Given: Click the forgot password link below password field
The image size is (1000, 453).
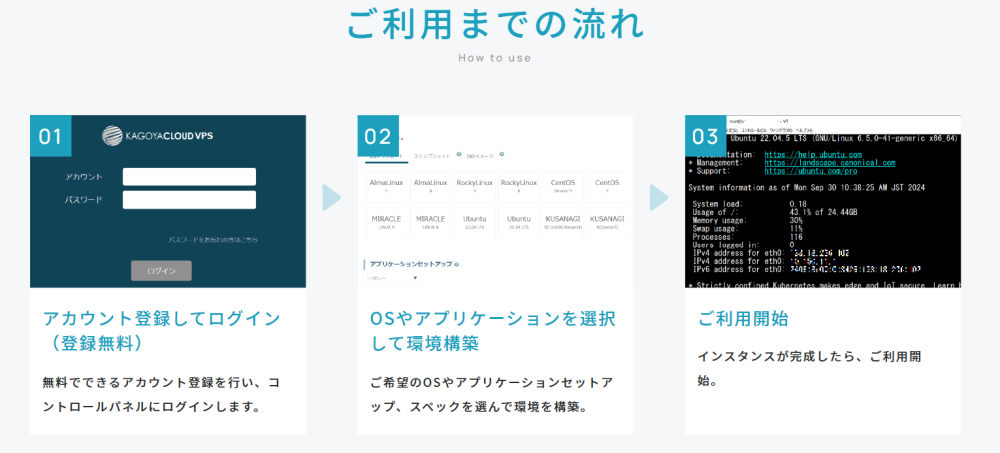Looking at the screenshot, I should (x=212, y=240).
